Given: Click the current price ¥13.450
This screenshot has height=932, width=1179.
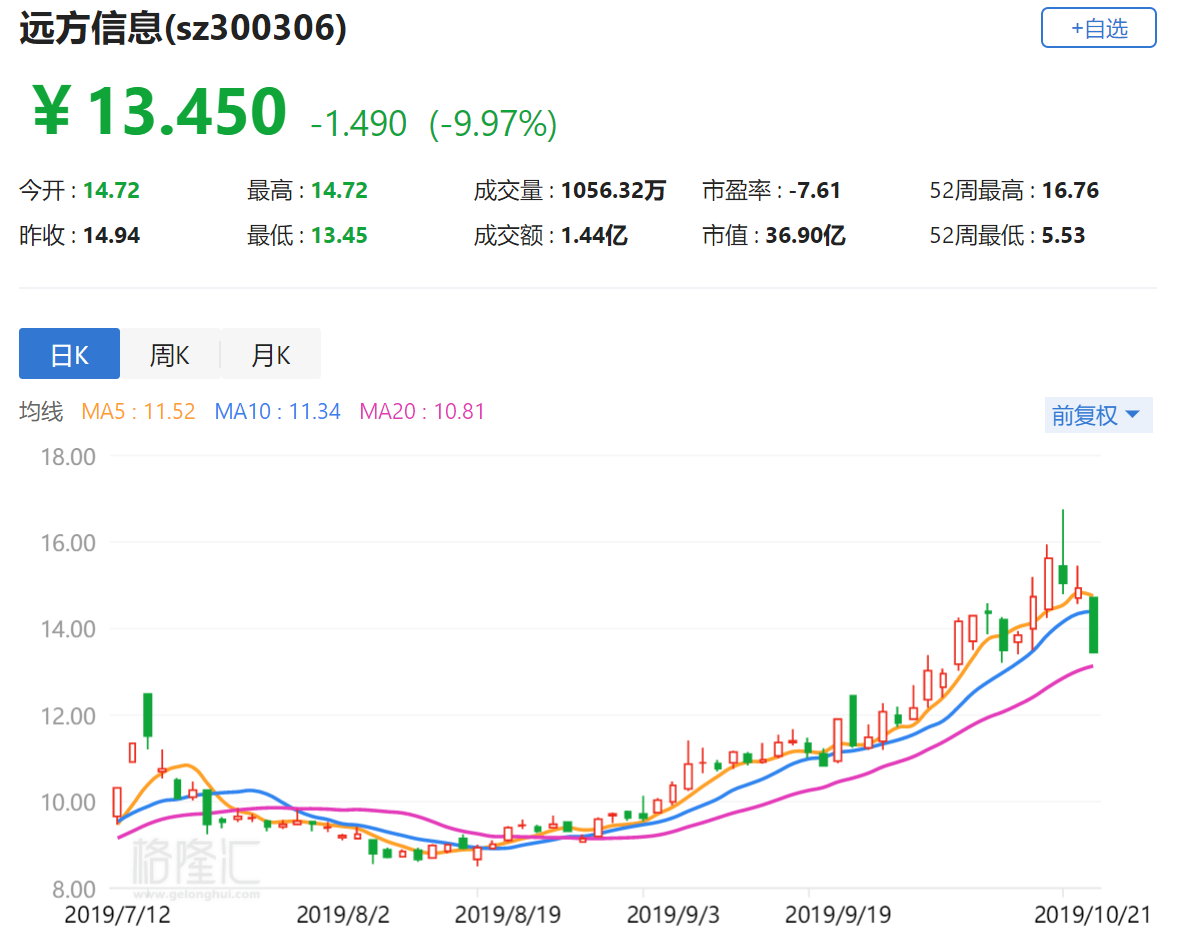Looking at the screenshot, I should coord(159,111).
